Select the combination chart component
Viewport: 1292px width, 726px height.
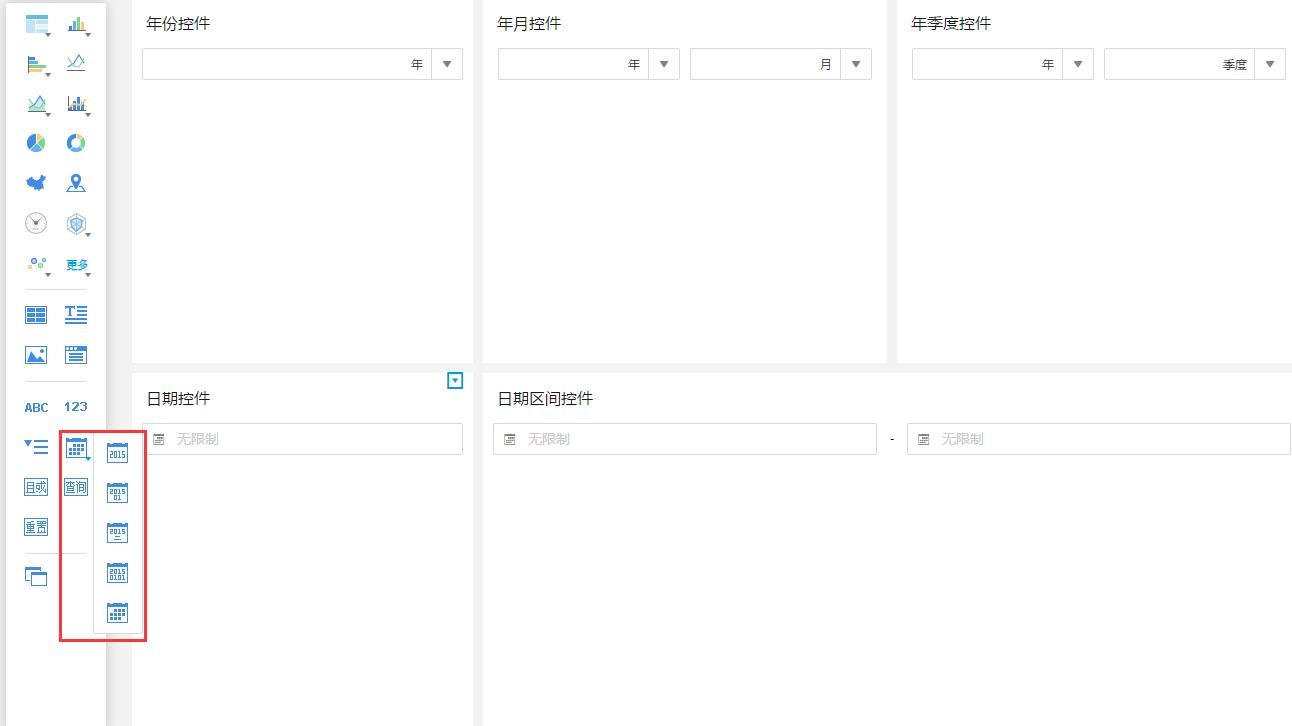pyautogui.click(x=76, y=104)
